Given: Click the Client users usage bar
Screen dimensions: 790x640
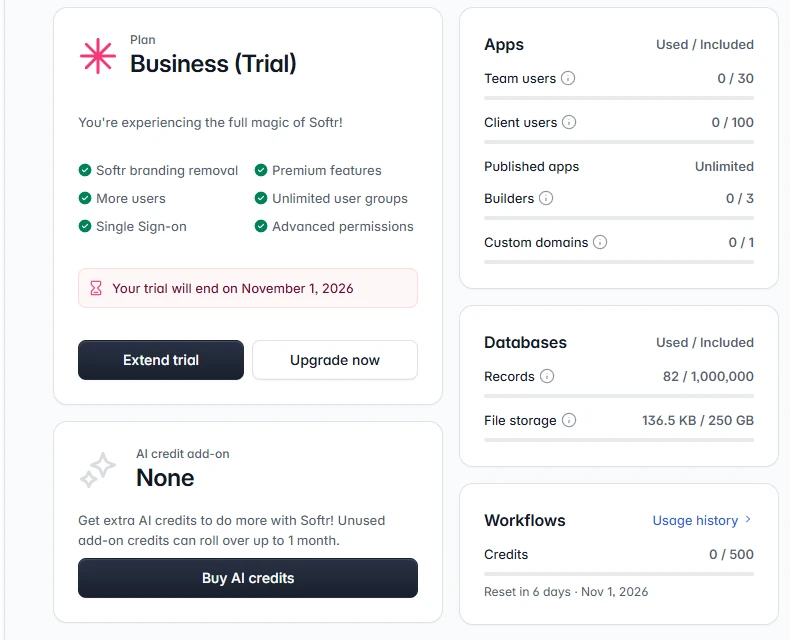Looking at the screenshot, I should point(619,142).
